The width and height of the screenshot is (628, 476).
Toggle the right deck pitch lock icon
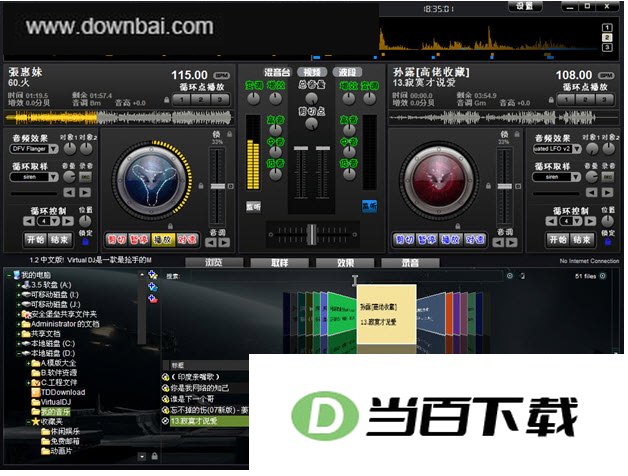point(517,134)
